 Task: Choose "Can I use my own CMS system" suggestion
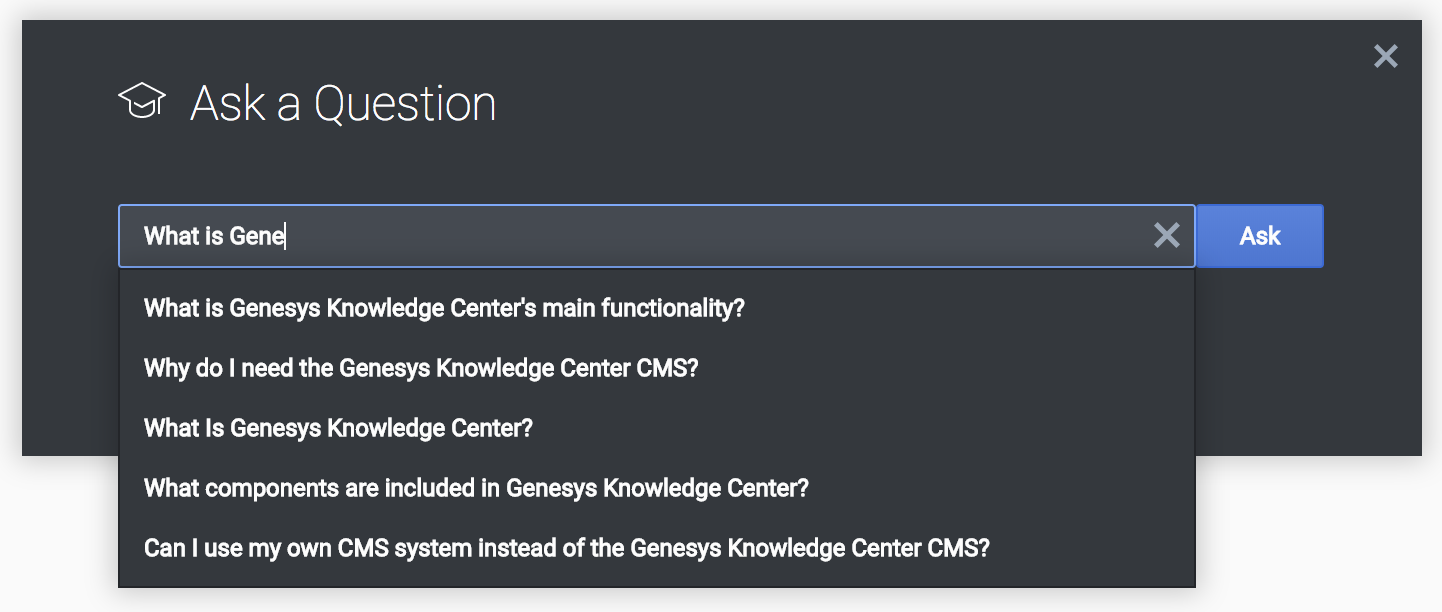[566, 548]
